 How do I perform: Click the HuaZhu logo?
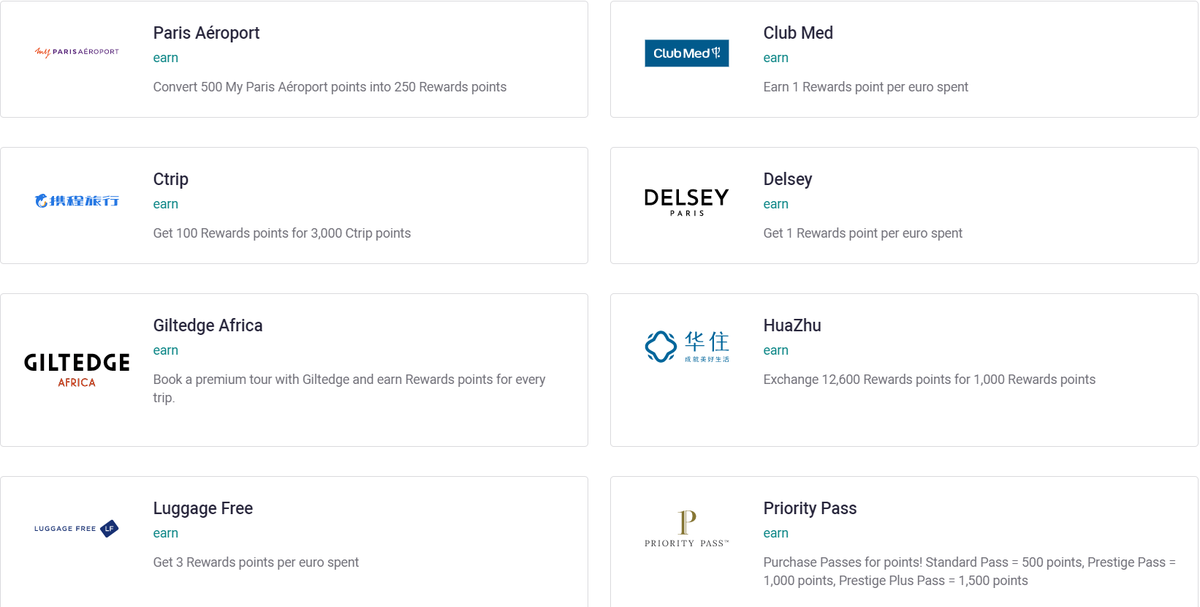tap(686, 346)
